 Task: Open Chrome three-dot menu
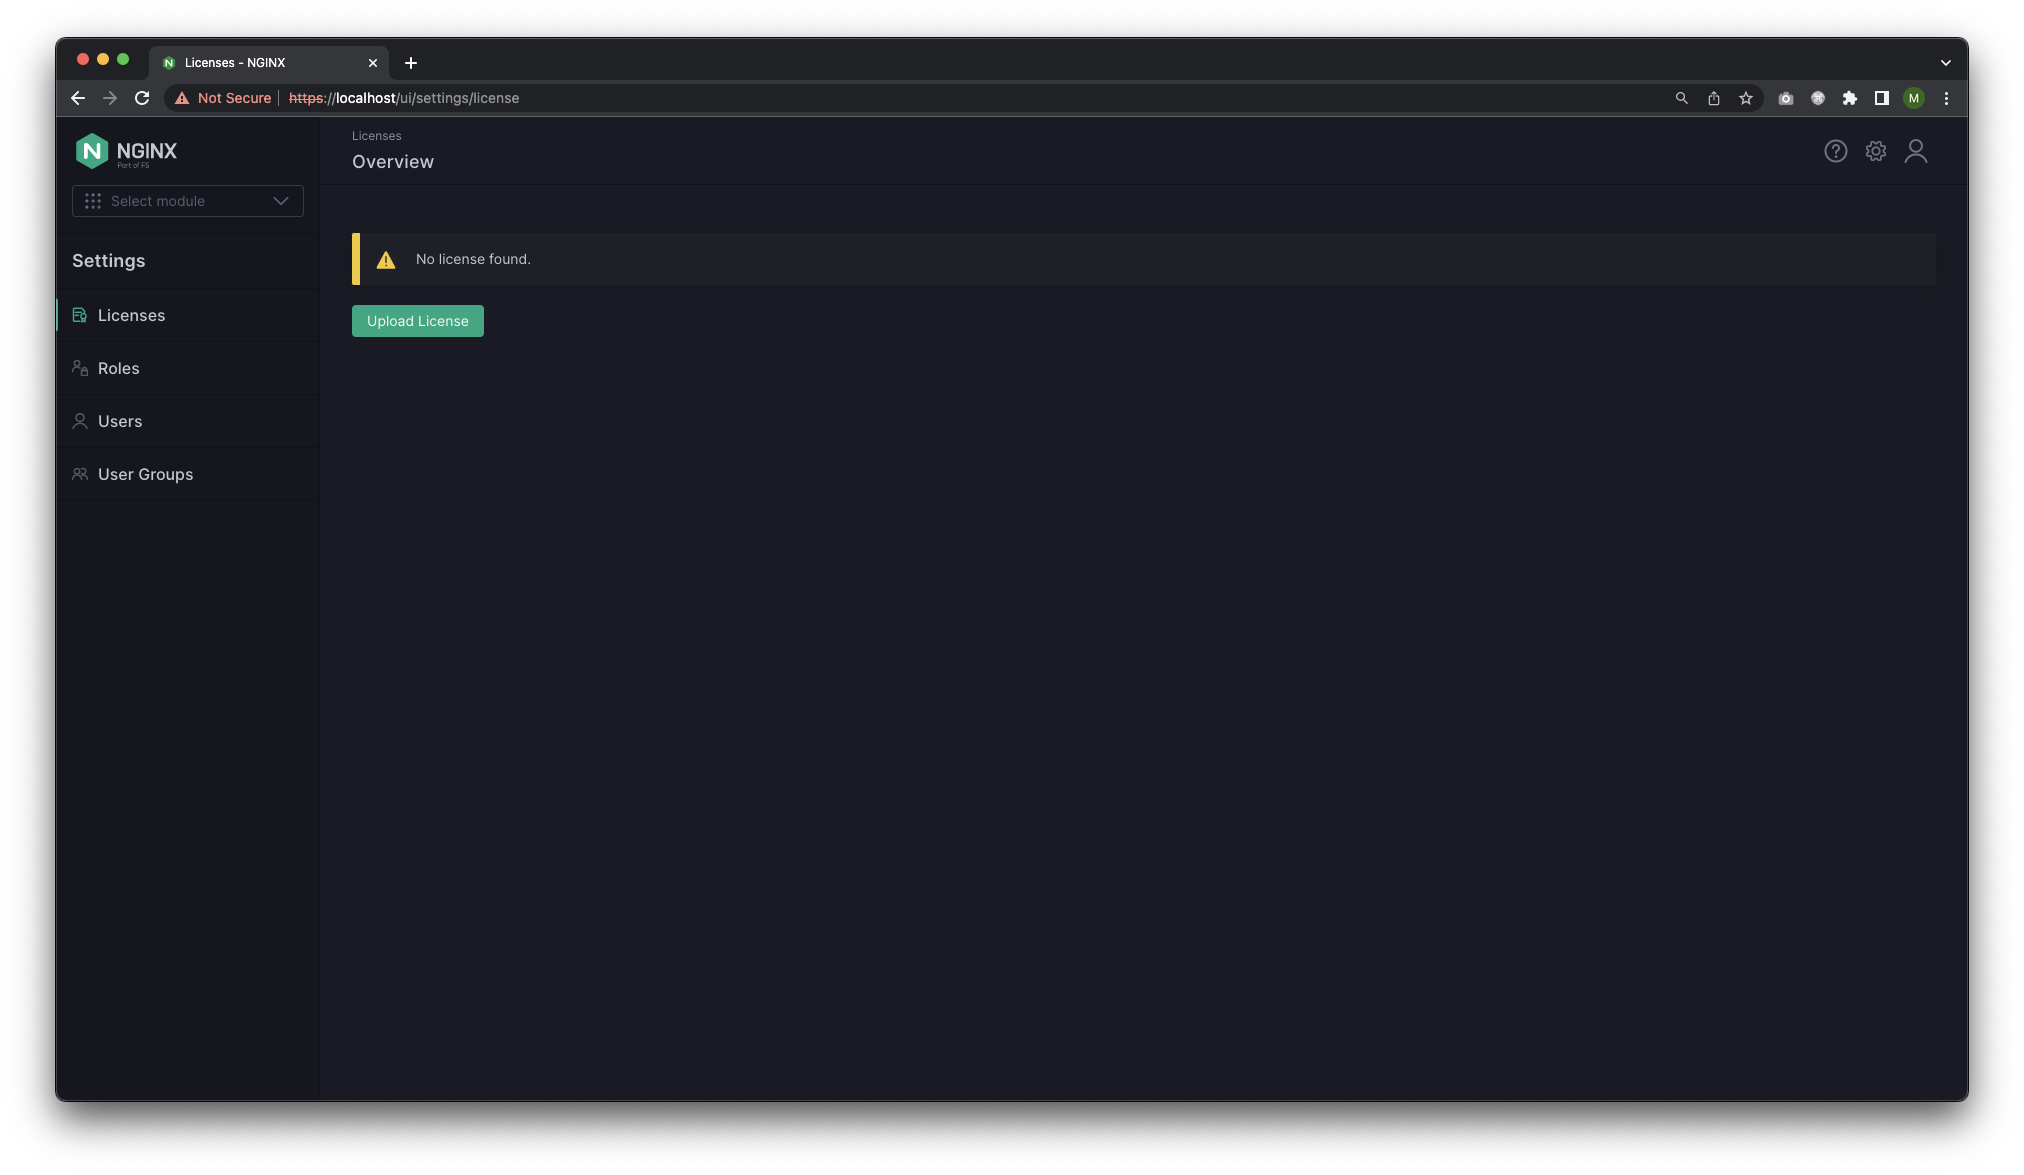(x=1946, y=98)
